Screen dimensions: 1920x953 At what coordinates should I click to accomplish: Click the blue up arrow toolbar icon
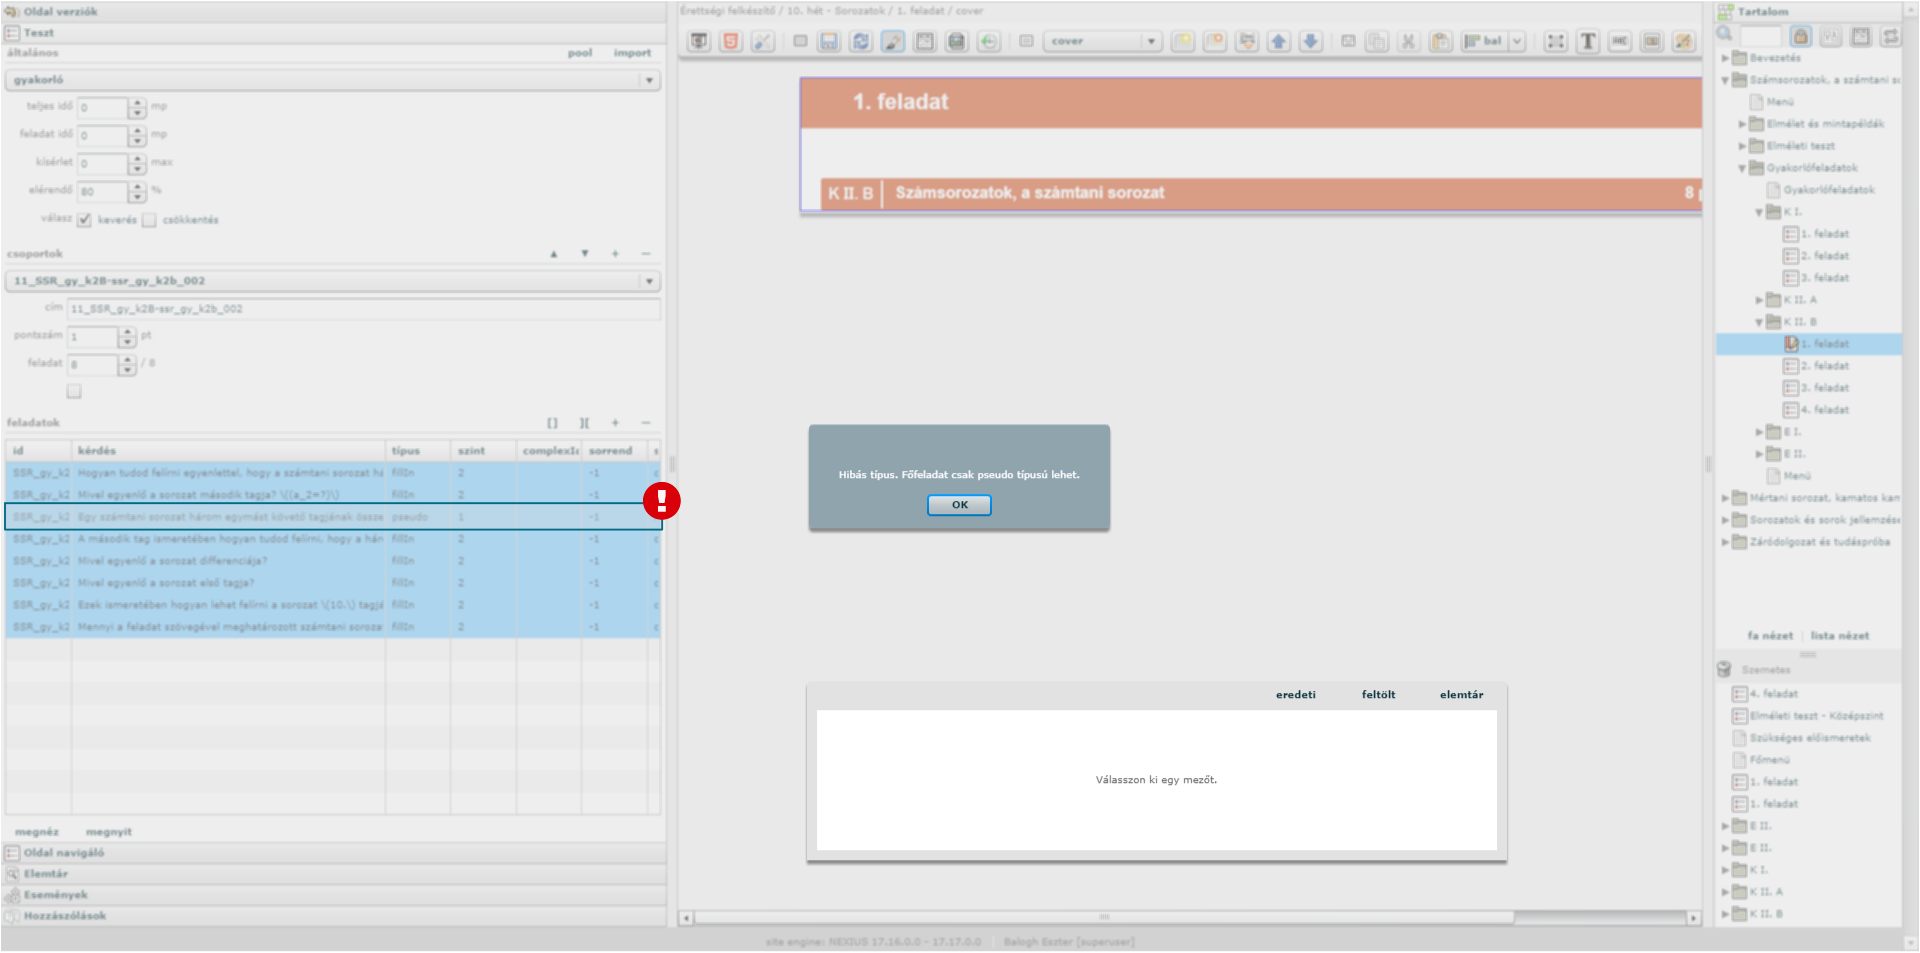(1278, 41)
